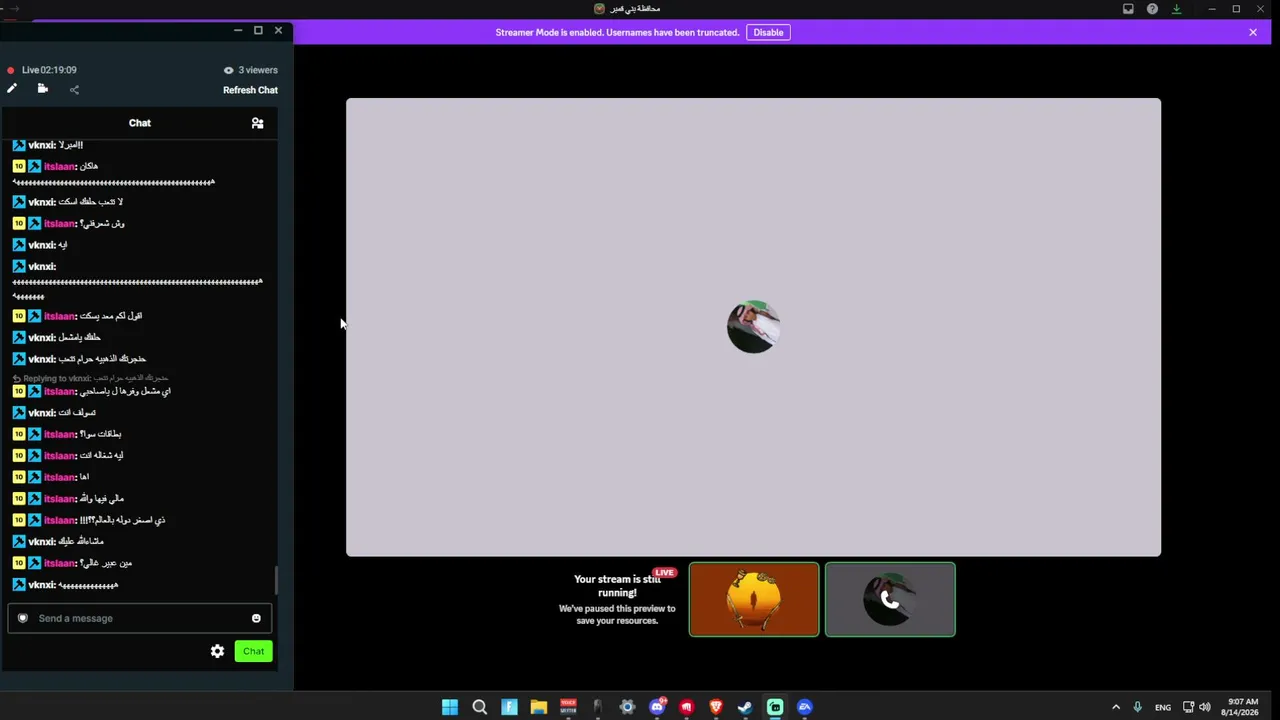This screenshot has width=1280, height=720.
Task: Open the stream info edit pencil
Action: [x=12, y=89]
